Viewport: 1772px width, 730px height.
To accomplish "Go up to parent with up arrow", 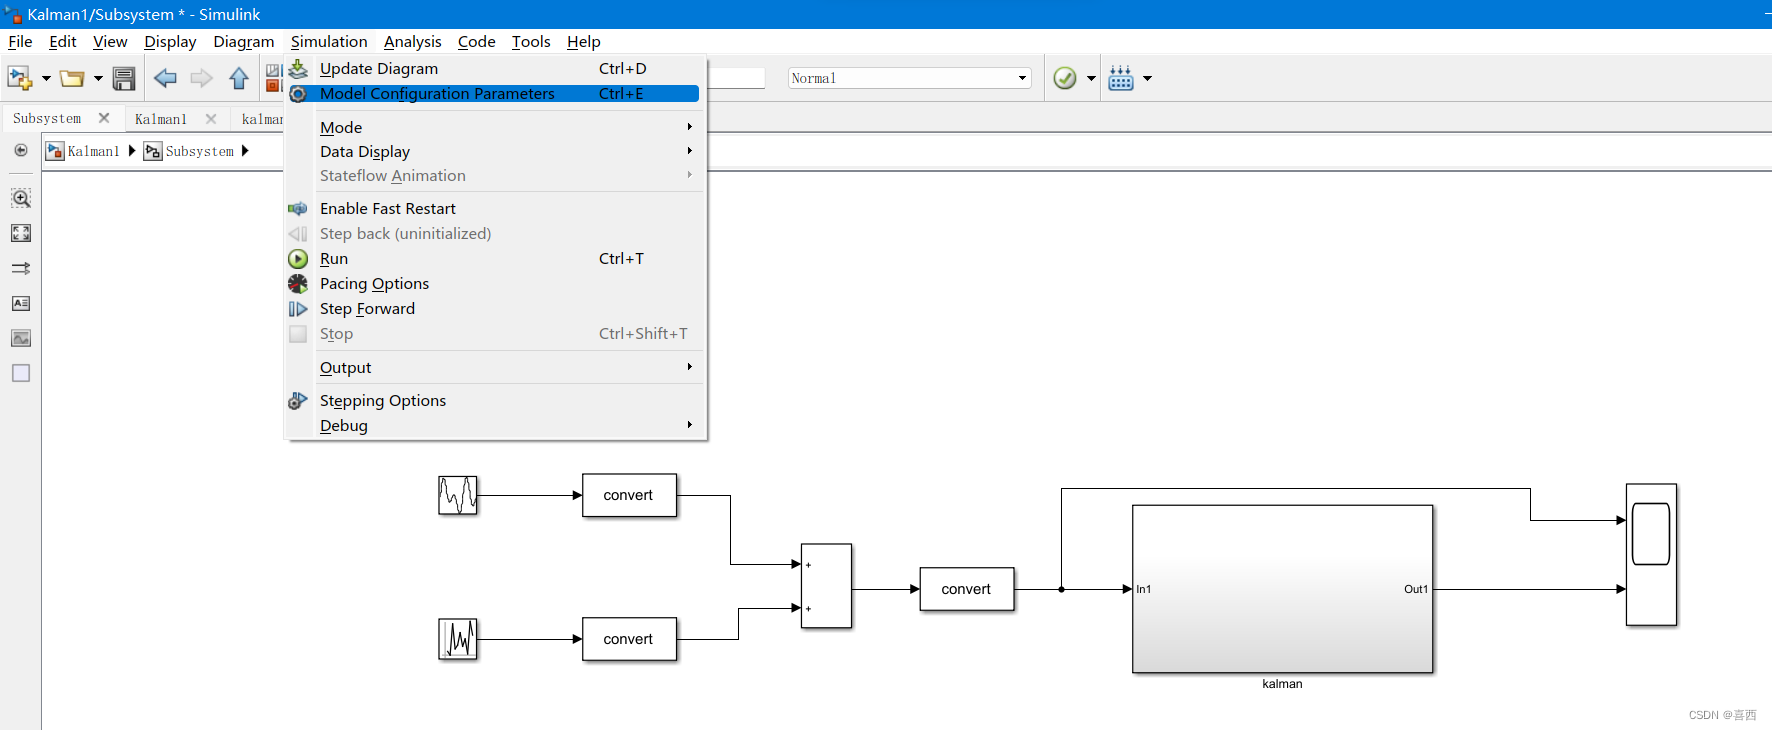I will point(238,78).
